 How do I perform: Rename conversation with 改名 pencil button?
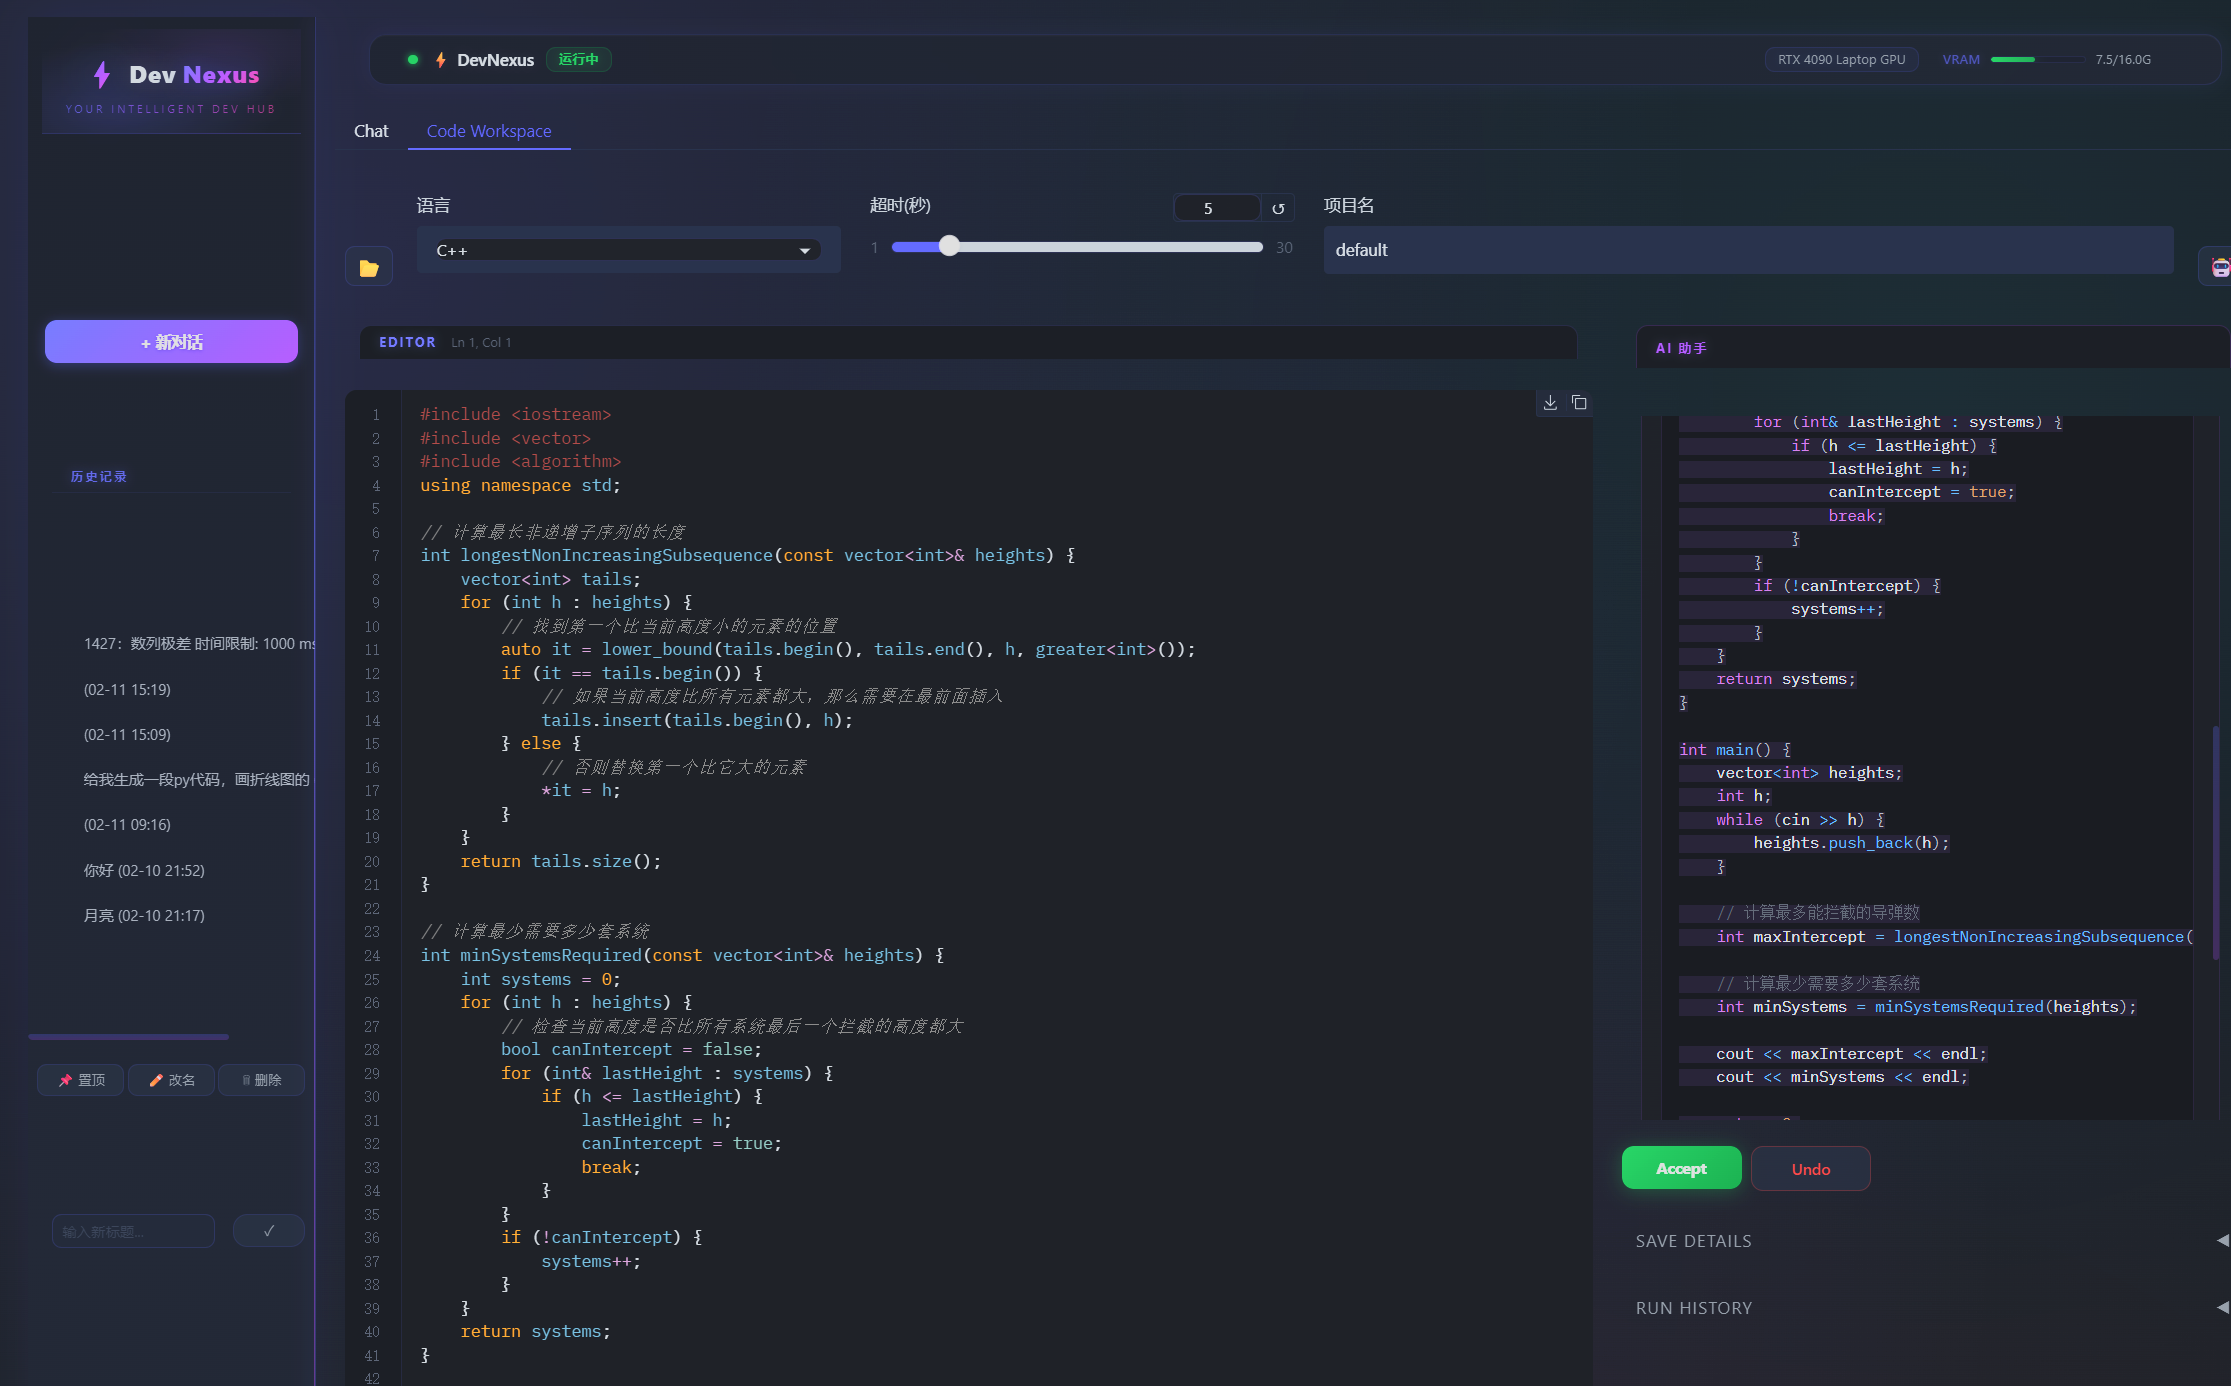coord(172,1080)
